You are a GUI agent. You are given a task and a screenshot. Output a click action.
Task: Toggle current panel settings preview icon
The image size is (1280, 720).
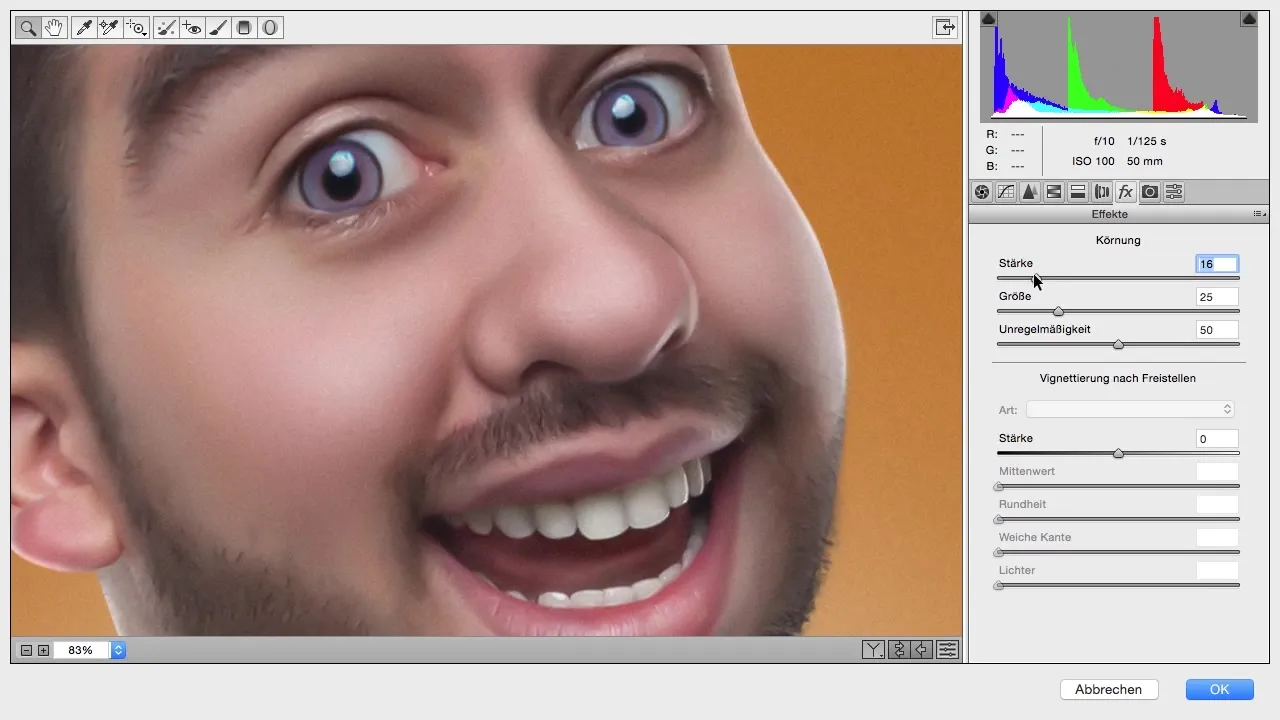tap(947, 650)
